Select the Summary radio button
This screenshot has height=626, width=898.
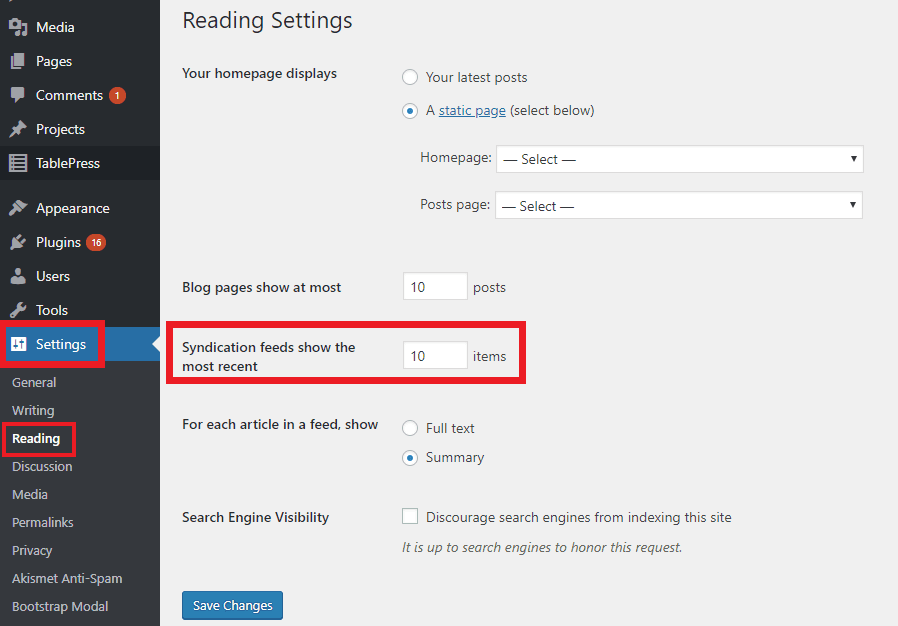(x=409, y=458)
